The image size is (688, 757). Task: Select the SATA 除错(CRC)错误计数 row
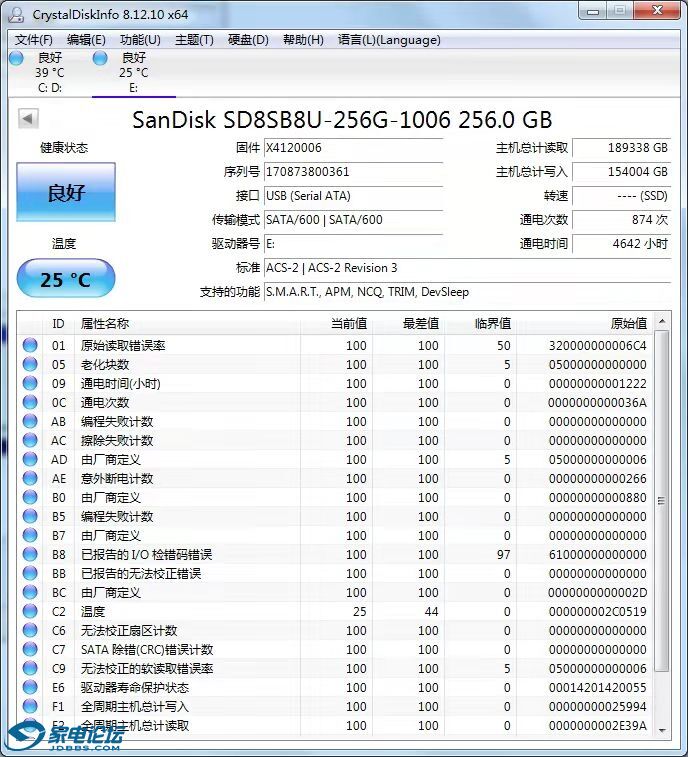(x=337, y=649)
